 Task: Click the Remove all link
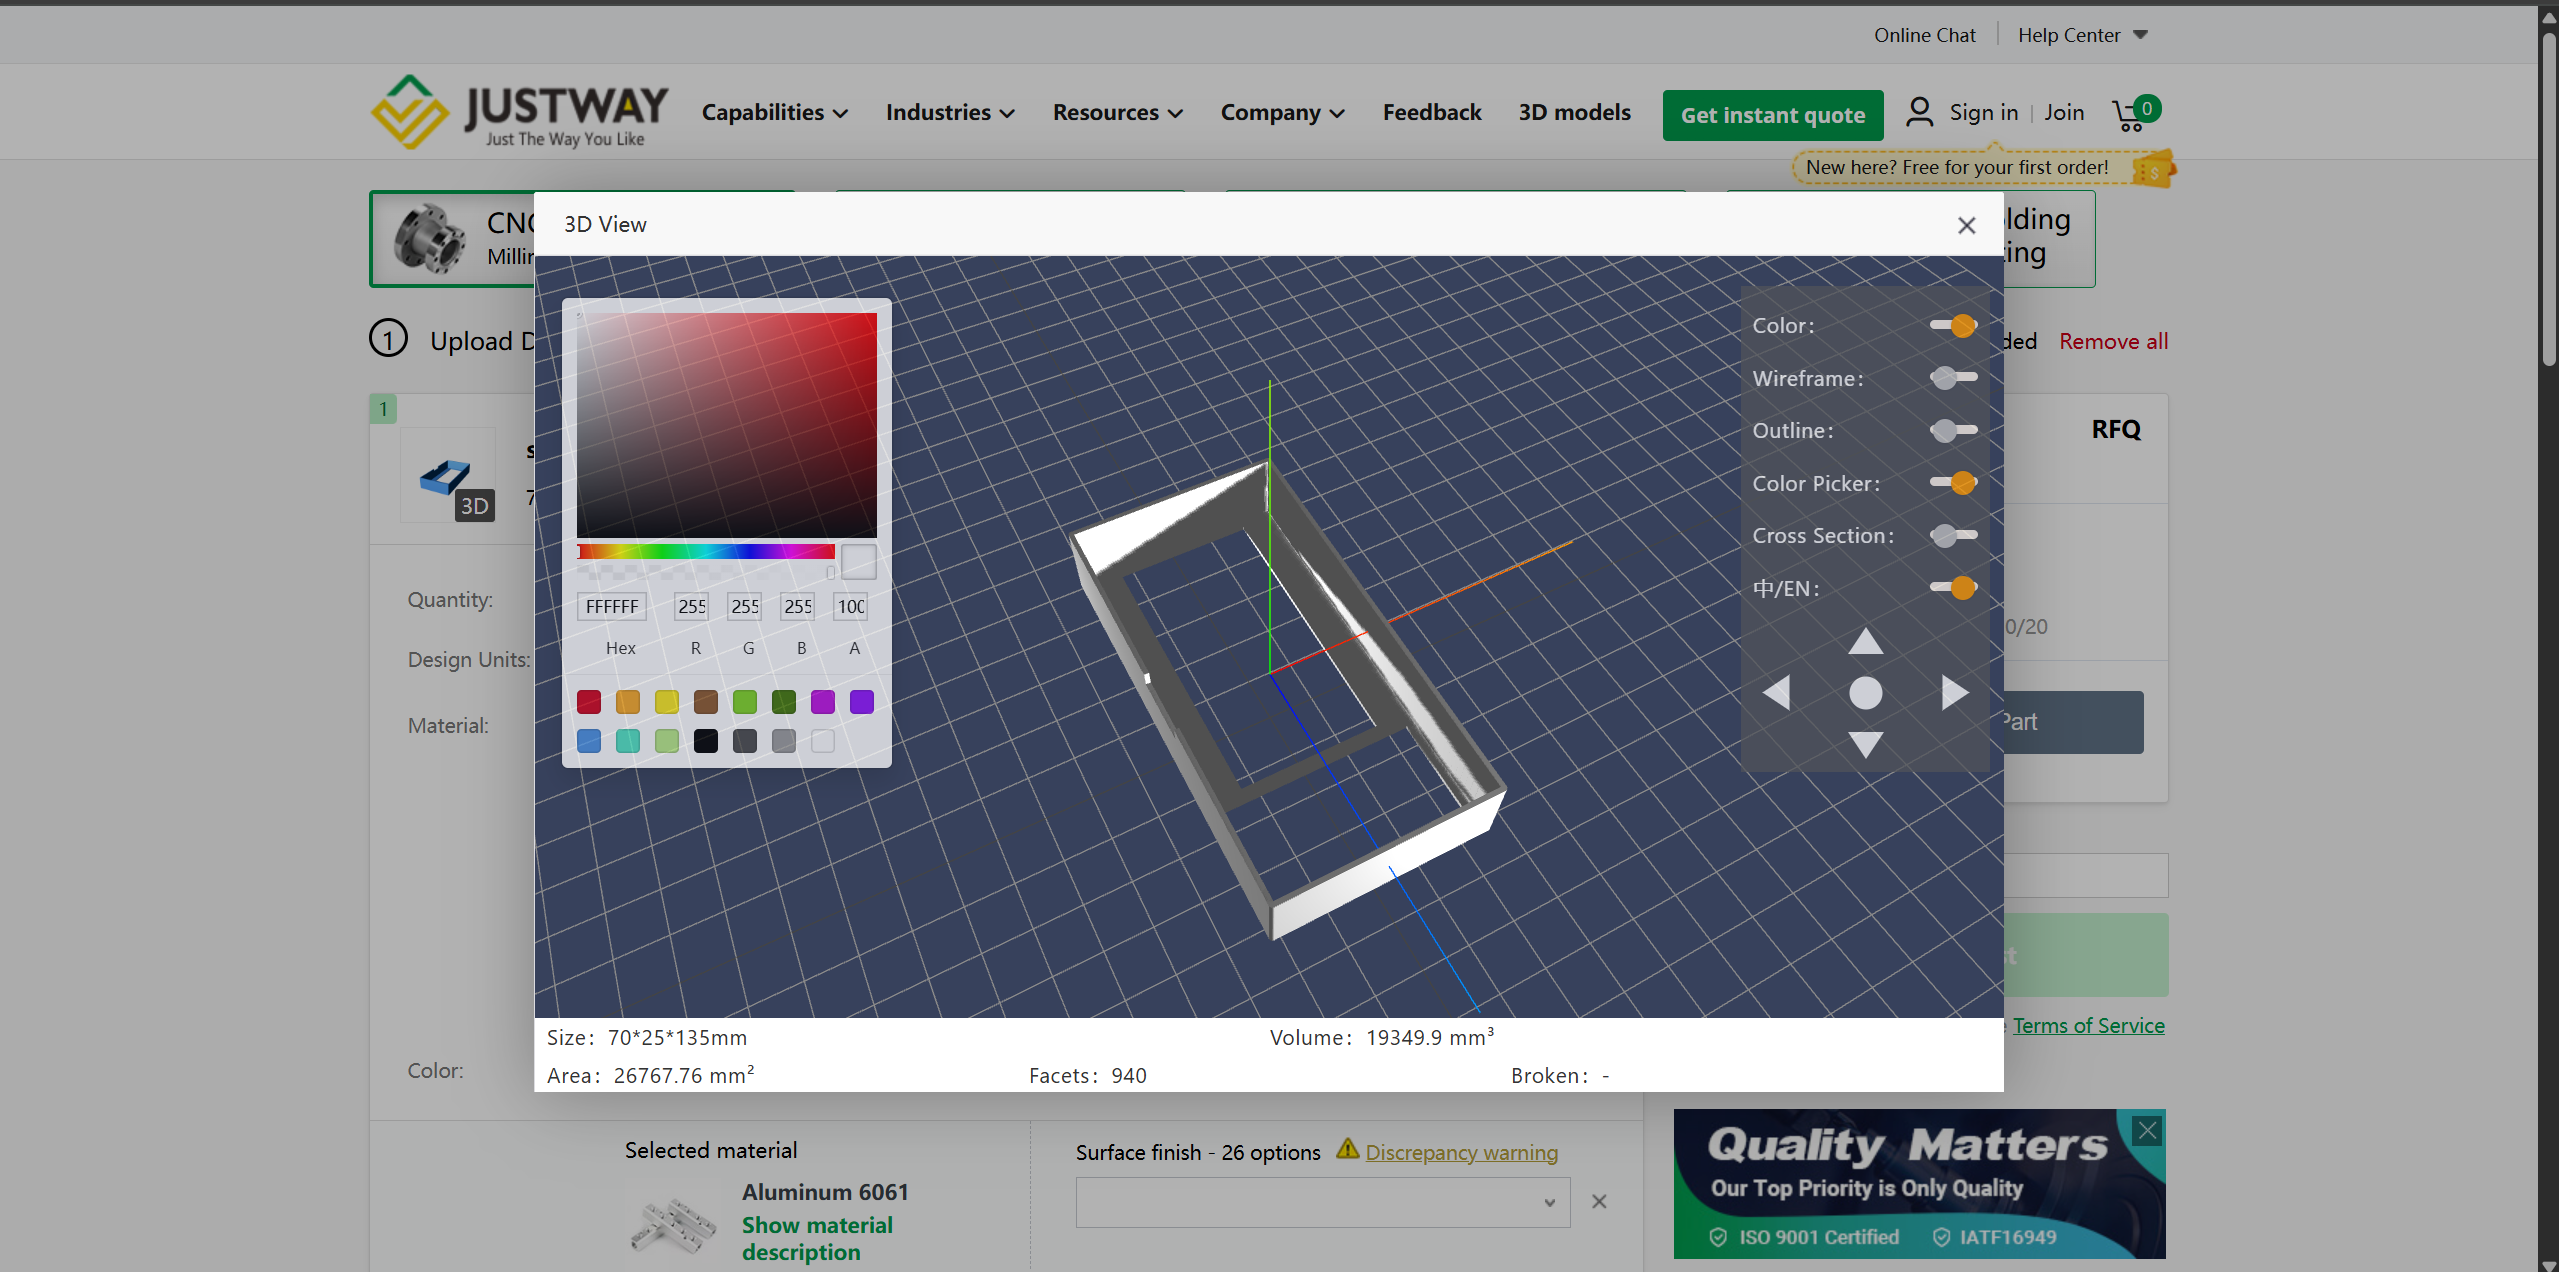click(2113, 341)
